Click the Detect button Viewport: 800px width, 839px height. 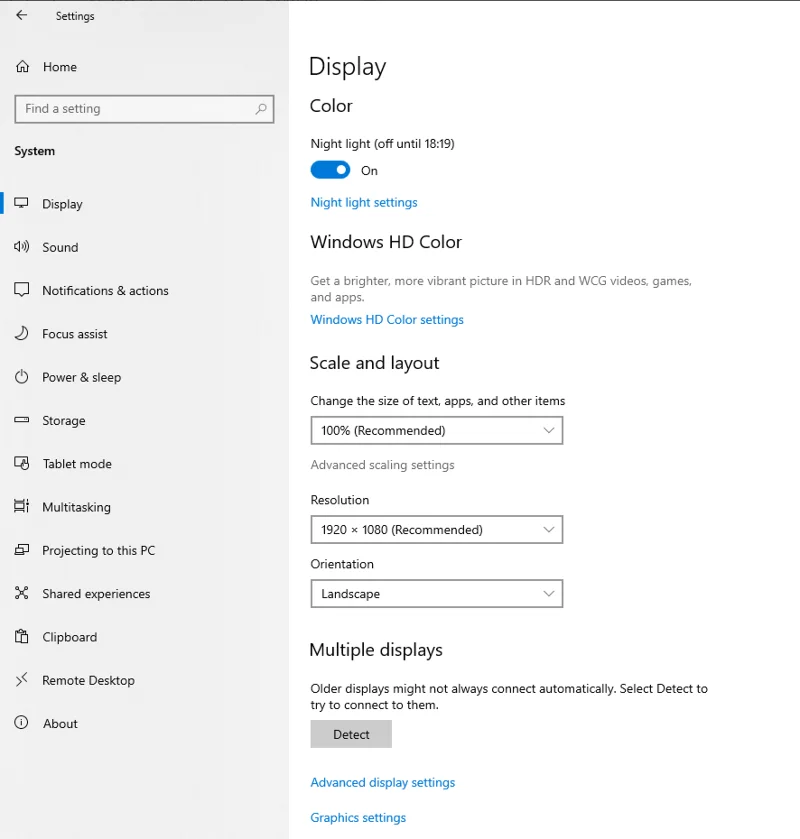[x=351, y=734]
